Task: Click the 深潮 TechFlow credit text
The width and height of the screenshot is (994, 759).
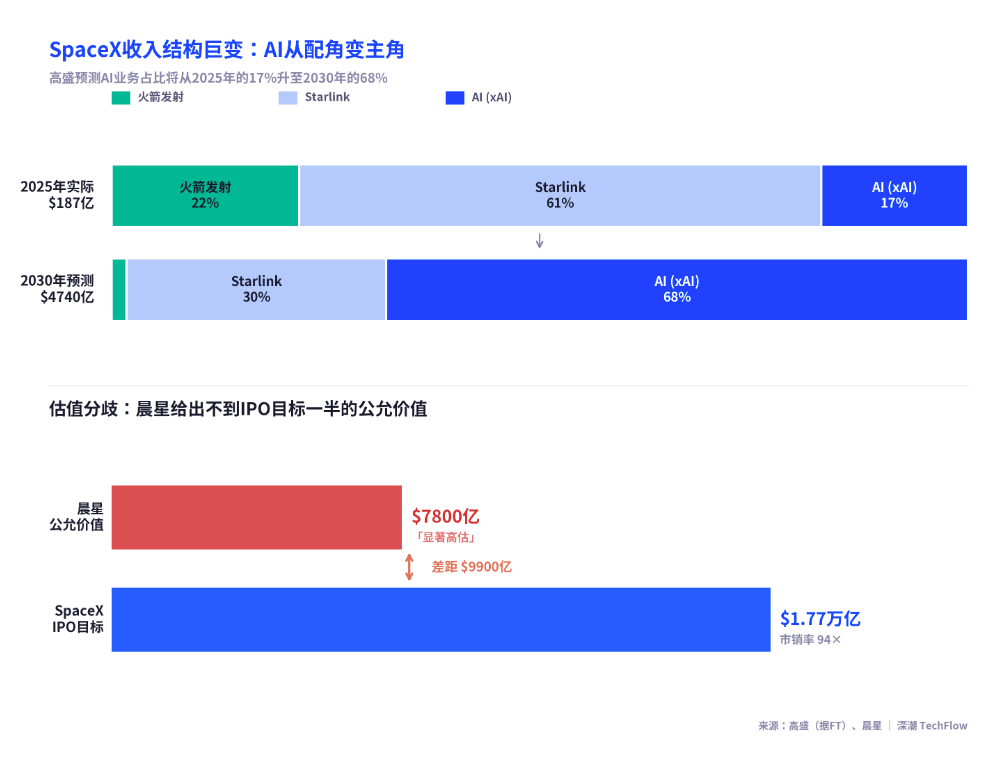Action: pyautogui.click(x=932, y=725)
